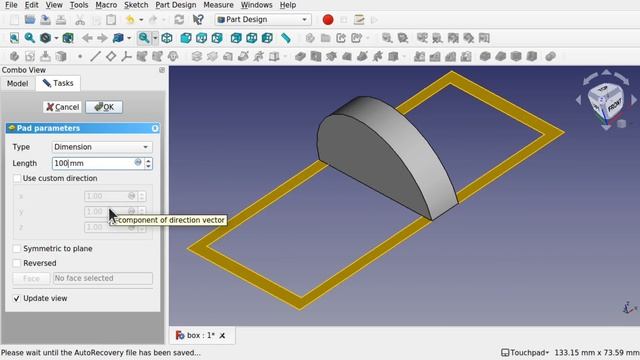
Task: Save the current document
Action: [45, 20]
